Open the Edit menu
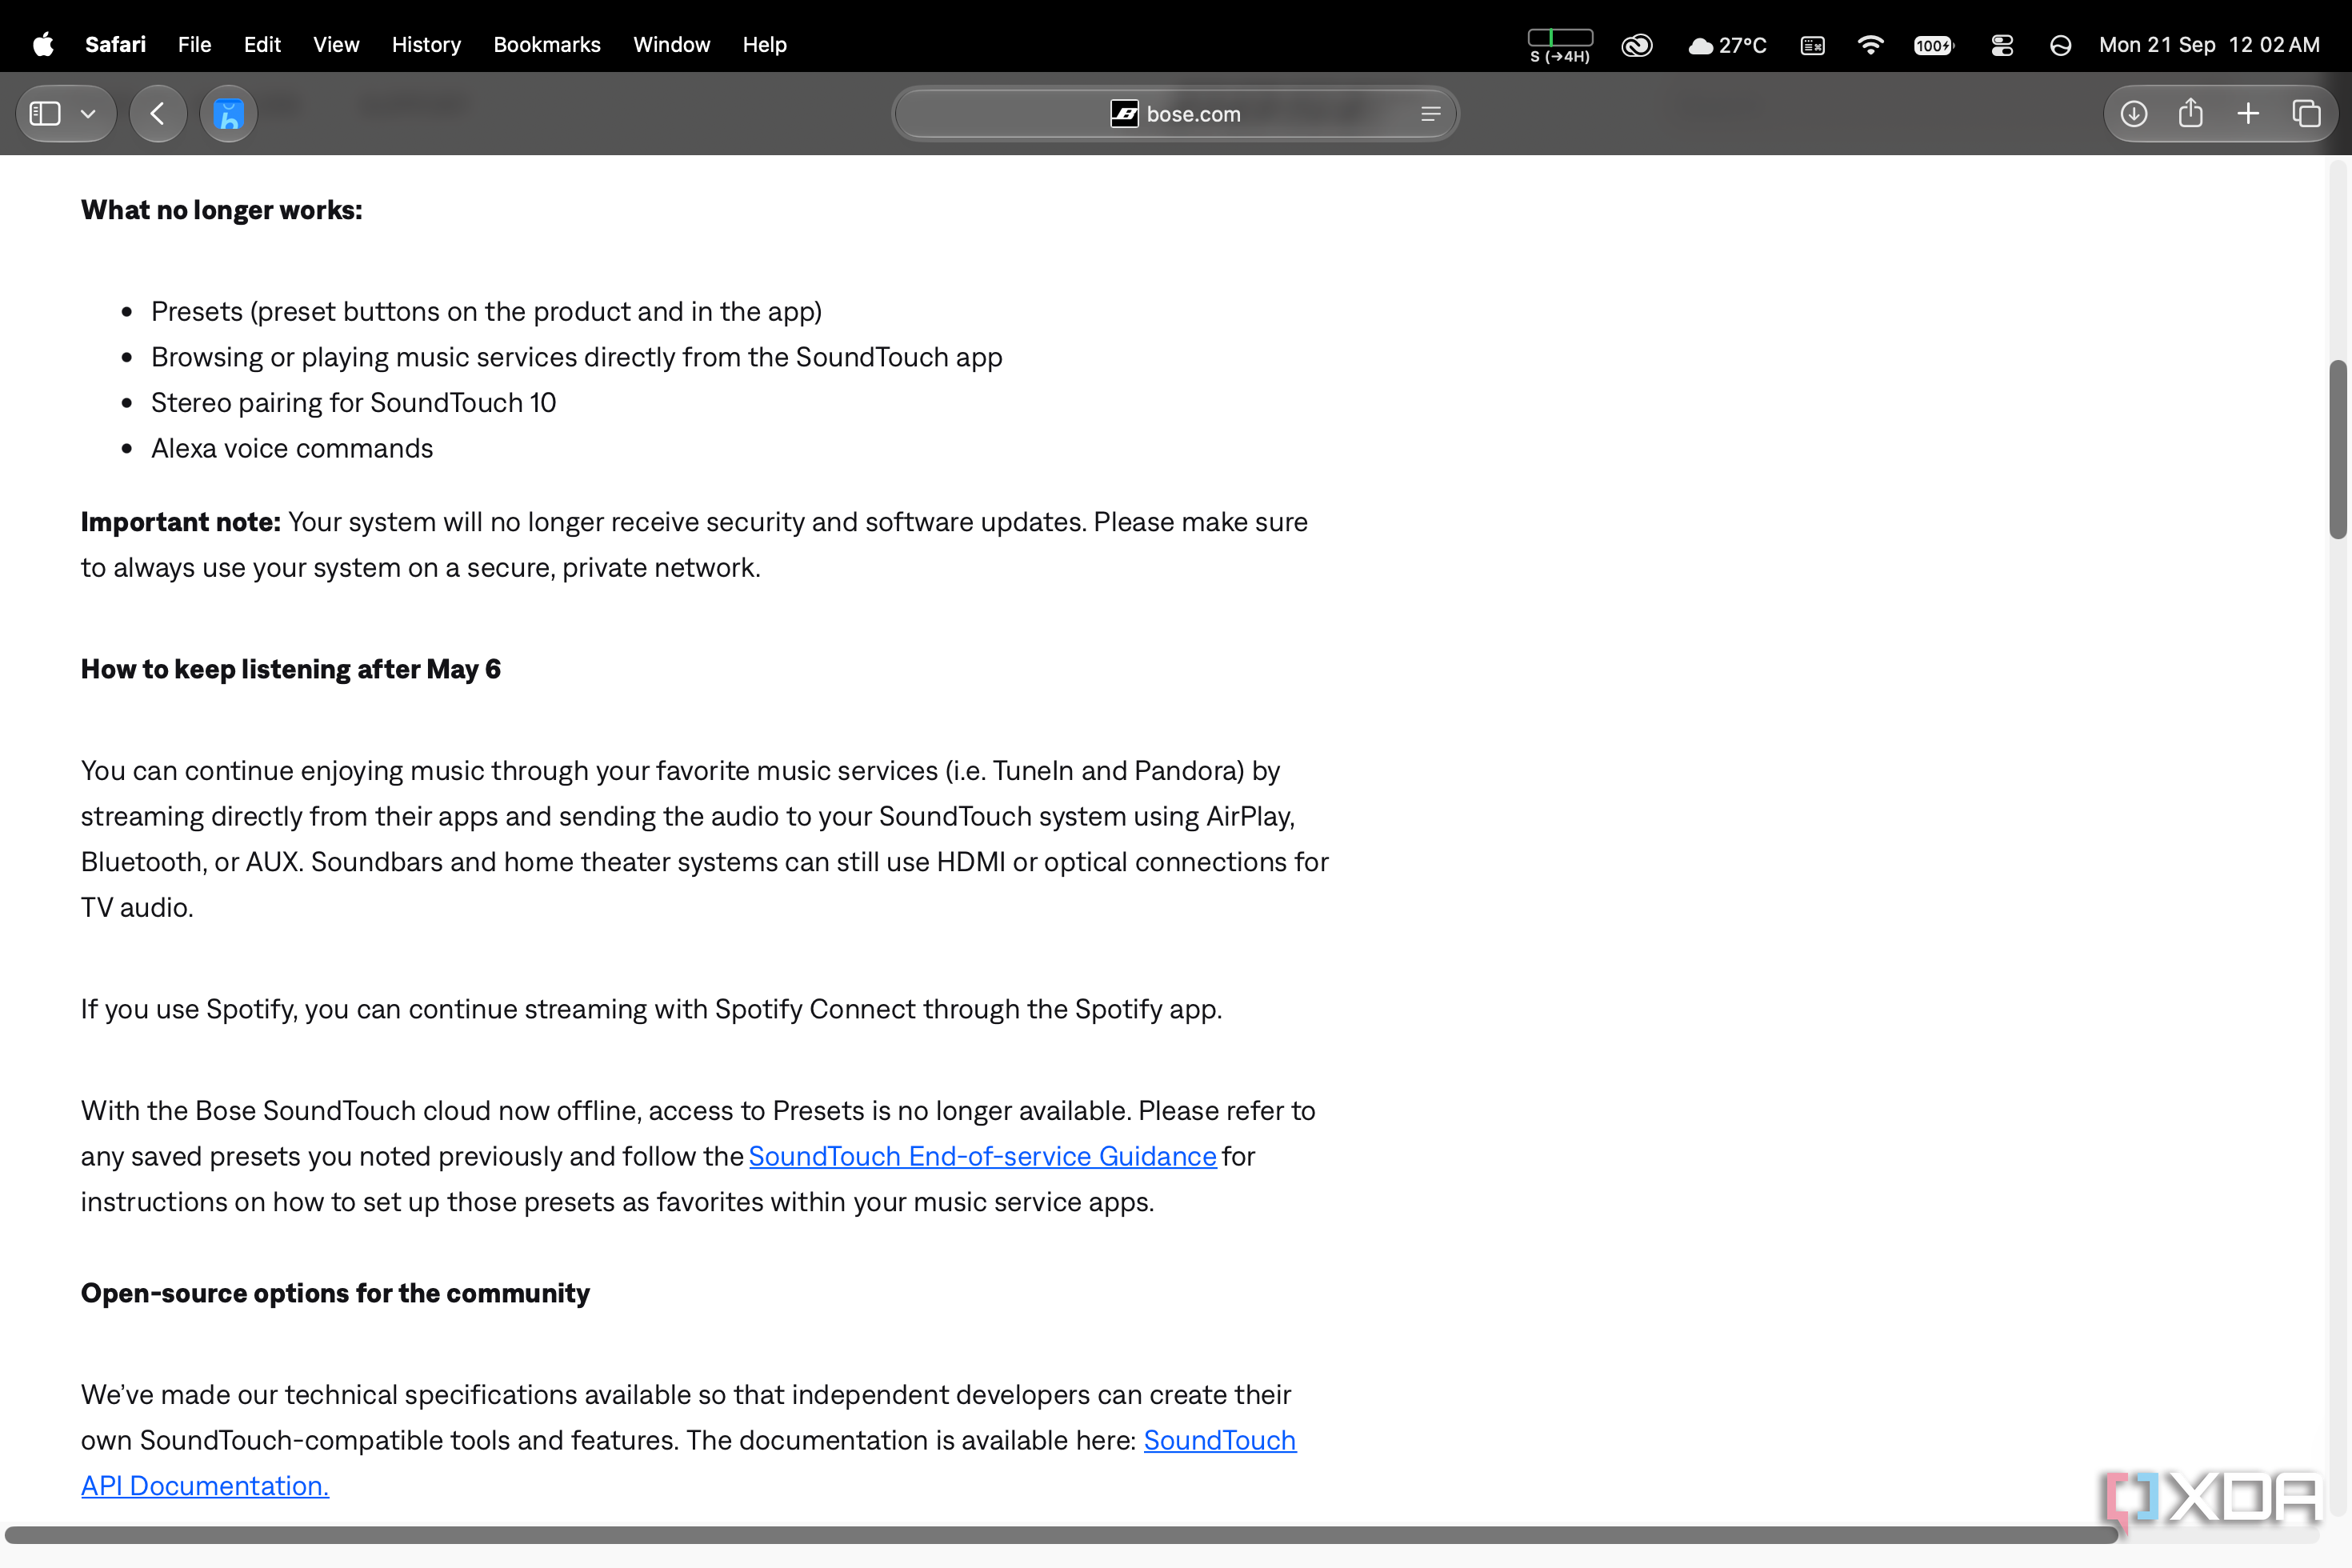The height and width of the screenshot is (1568, 2352). point(262,45)
